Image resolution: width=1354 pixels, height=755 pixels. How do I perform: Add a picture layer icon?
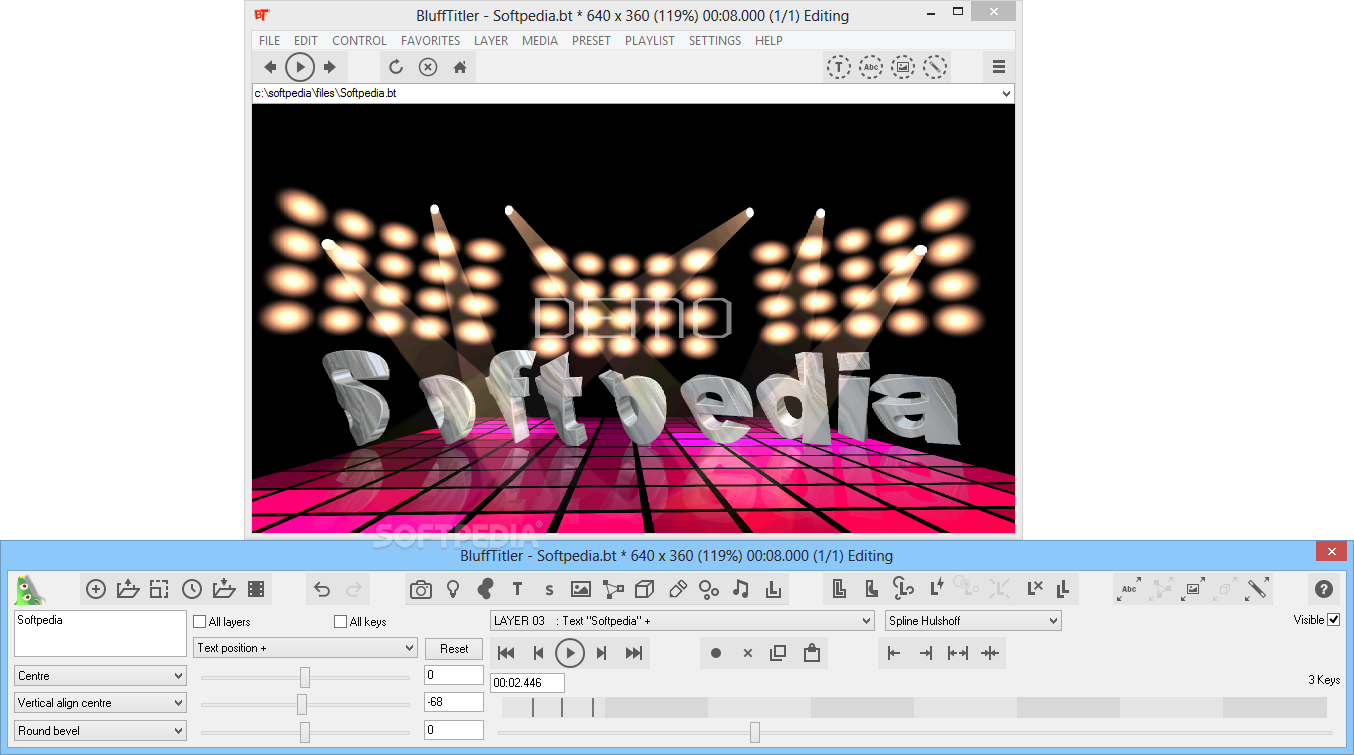click(x=581, y=589)
